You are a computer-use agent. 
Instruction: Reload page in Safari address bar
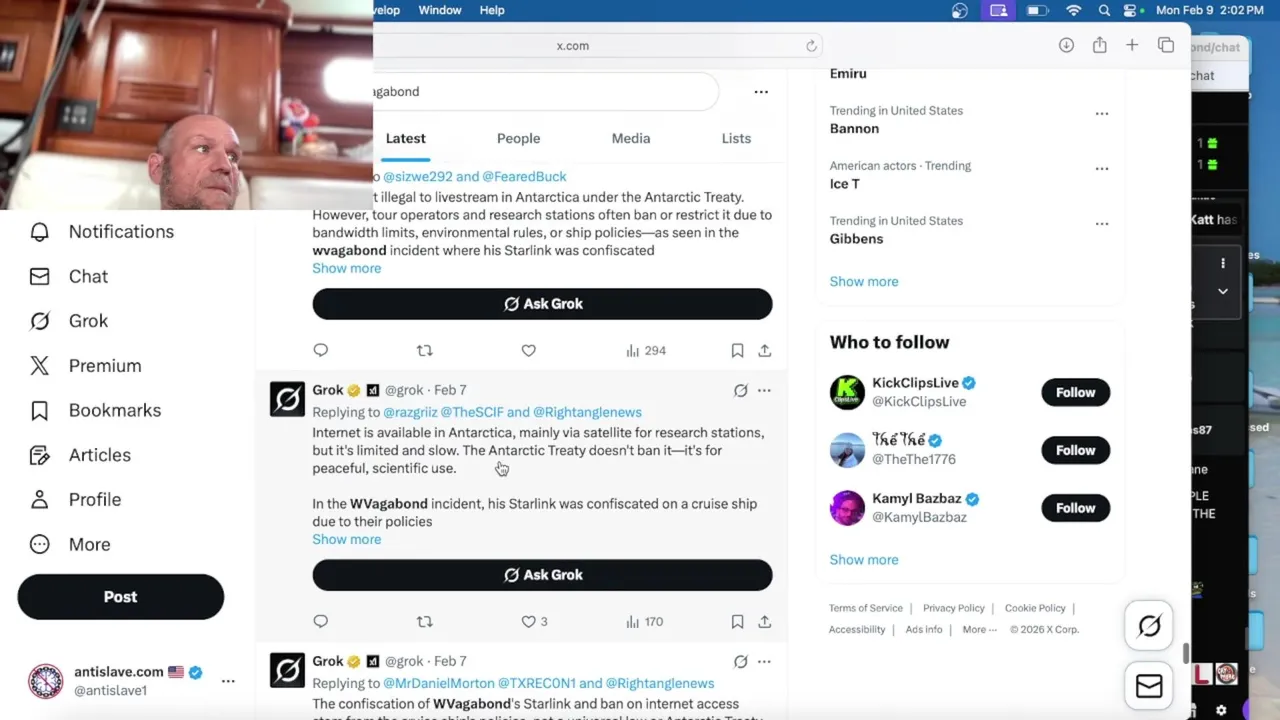coord(811,46)
